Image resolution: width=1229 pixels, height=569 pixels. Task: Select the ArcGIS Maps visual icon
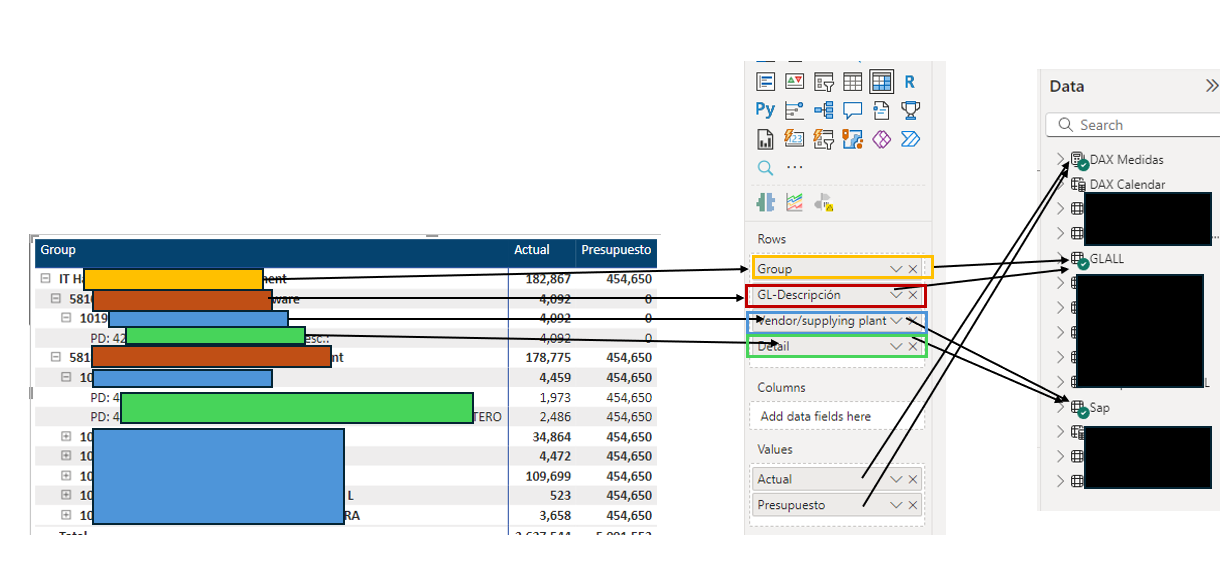[853, 139]
